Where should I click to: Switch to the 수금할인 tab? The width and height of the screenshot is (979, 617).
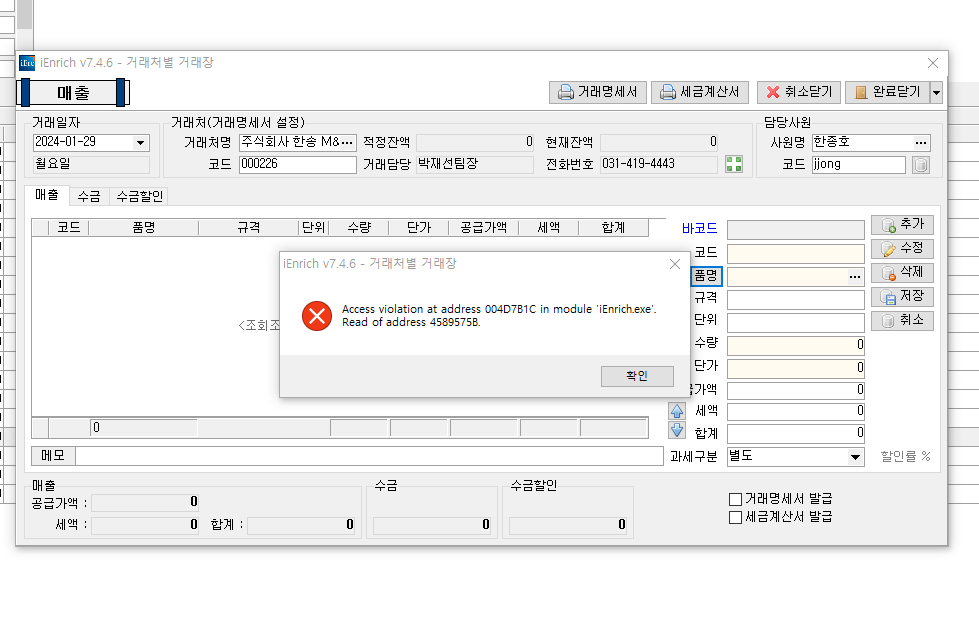[x=139, y=196]
